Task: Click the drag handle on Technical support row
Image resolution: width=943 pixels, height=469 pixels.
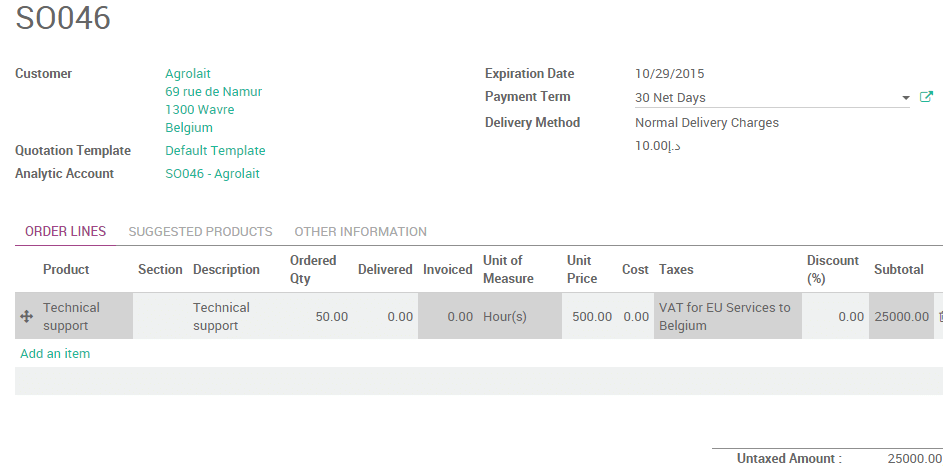Action: pos(27,317)
